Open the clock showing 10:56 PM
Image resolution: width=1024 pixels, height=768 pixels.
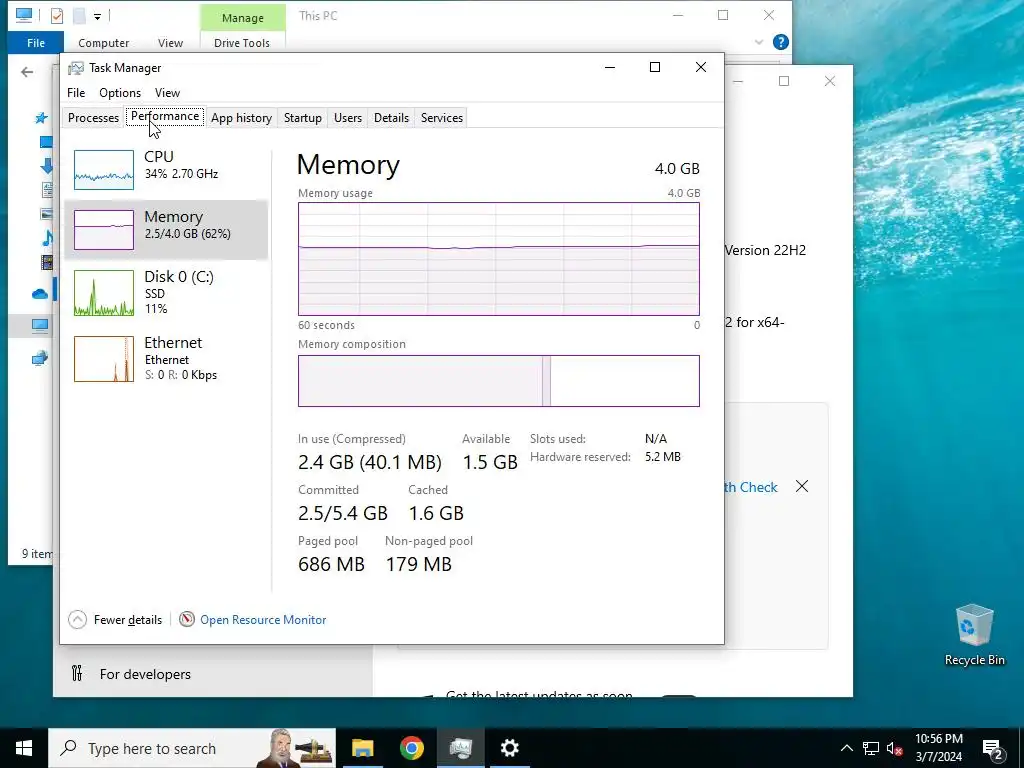pyautogui.click(x=938, y=748)
